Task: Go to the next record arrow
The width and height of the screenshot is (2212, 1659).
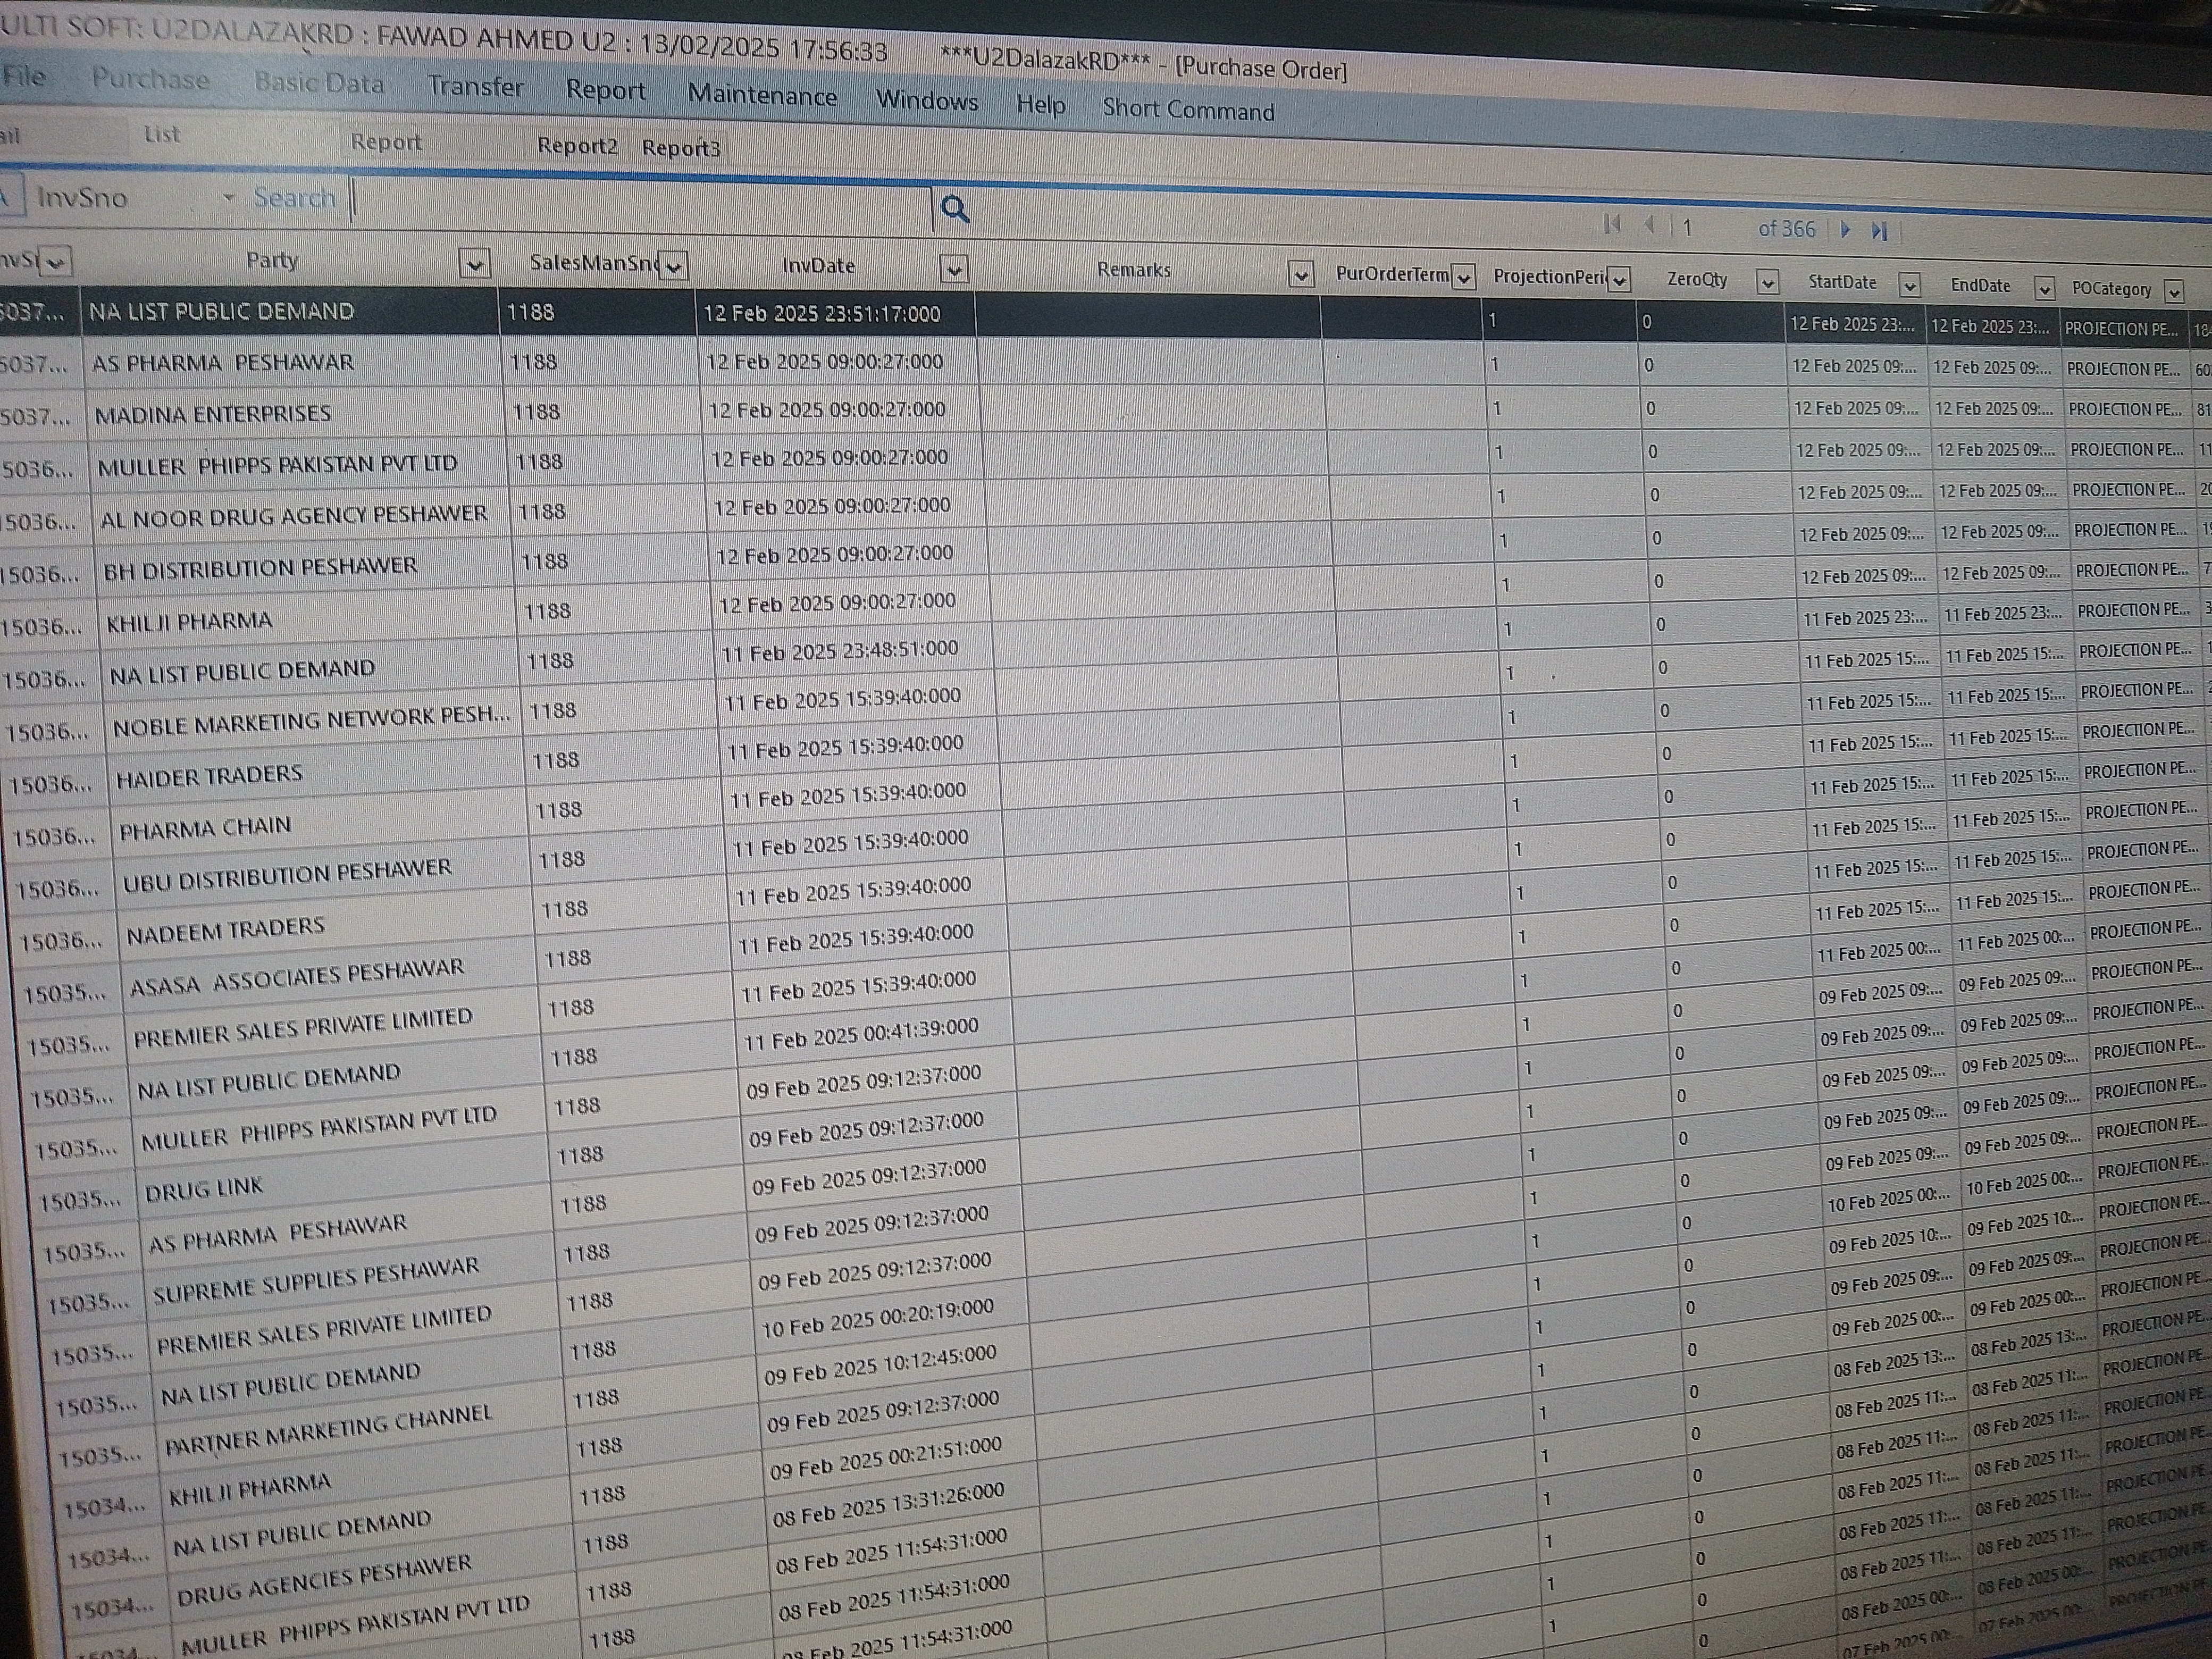Action: (1845, 230)
